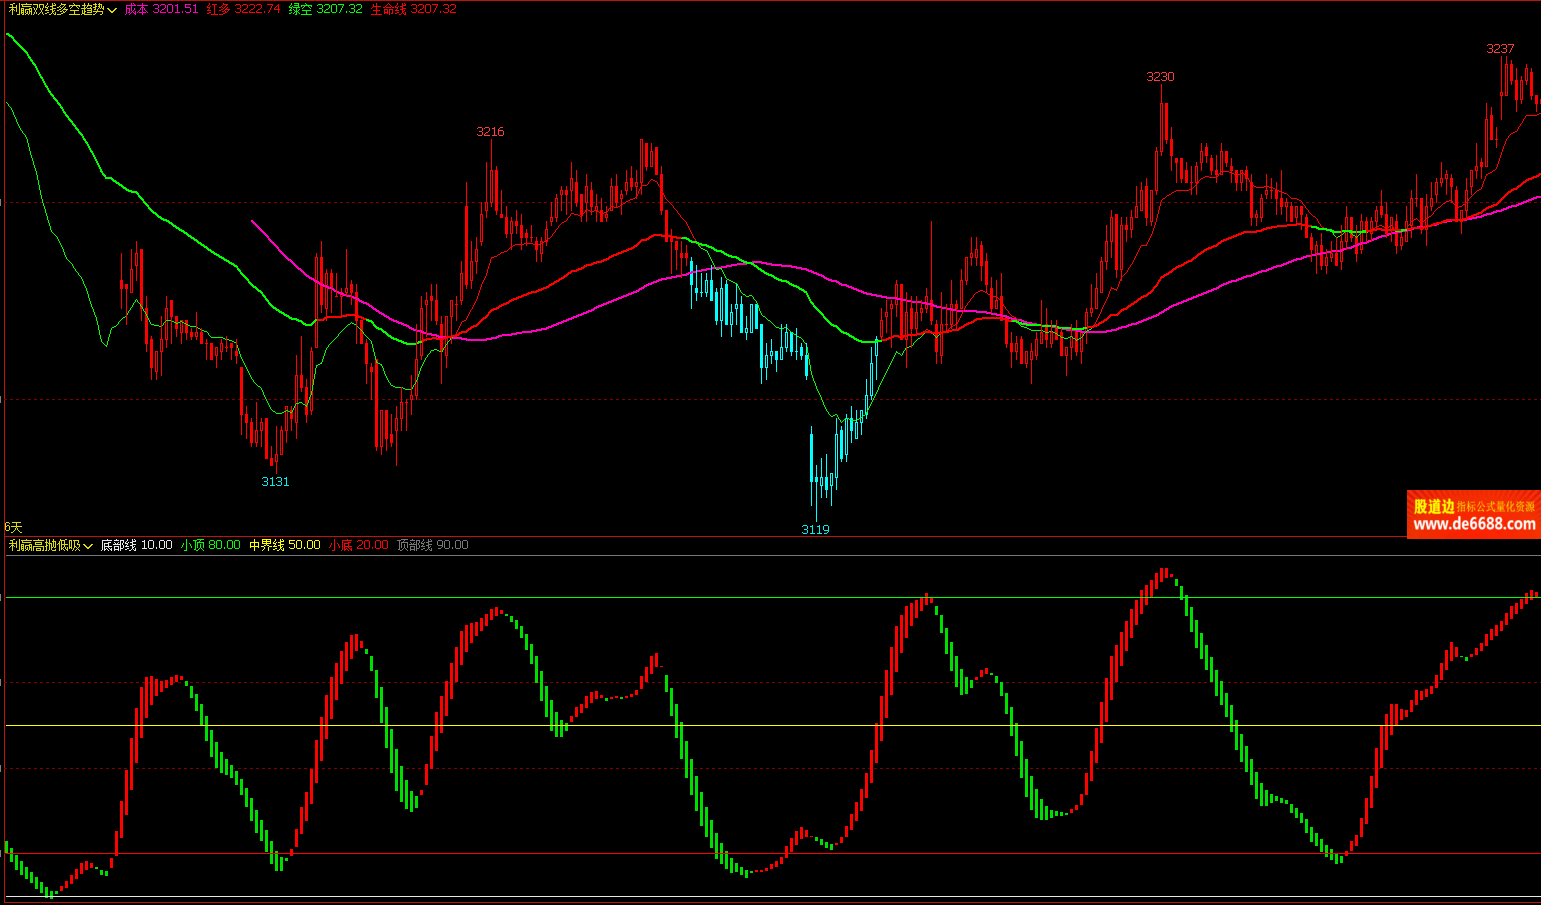Click the 红多 3222.74 legend label
The height and width of the screenshot is (905, 1541).
[243, 9]
